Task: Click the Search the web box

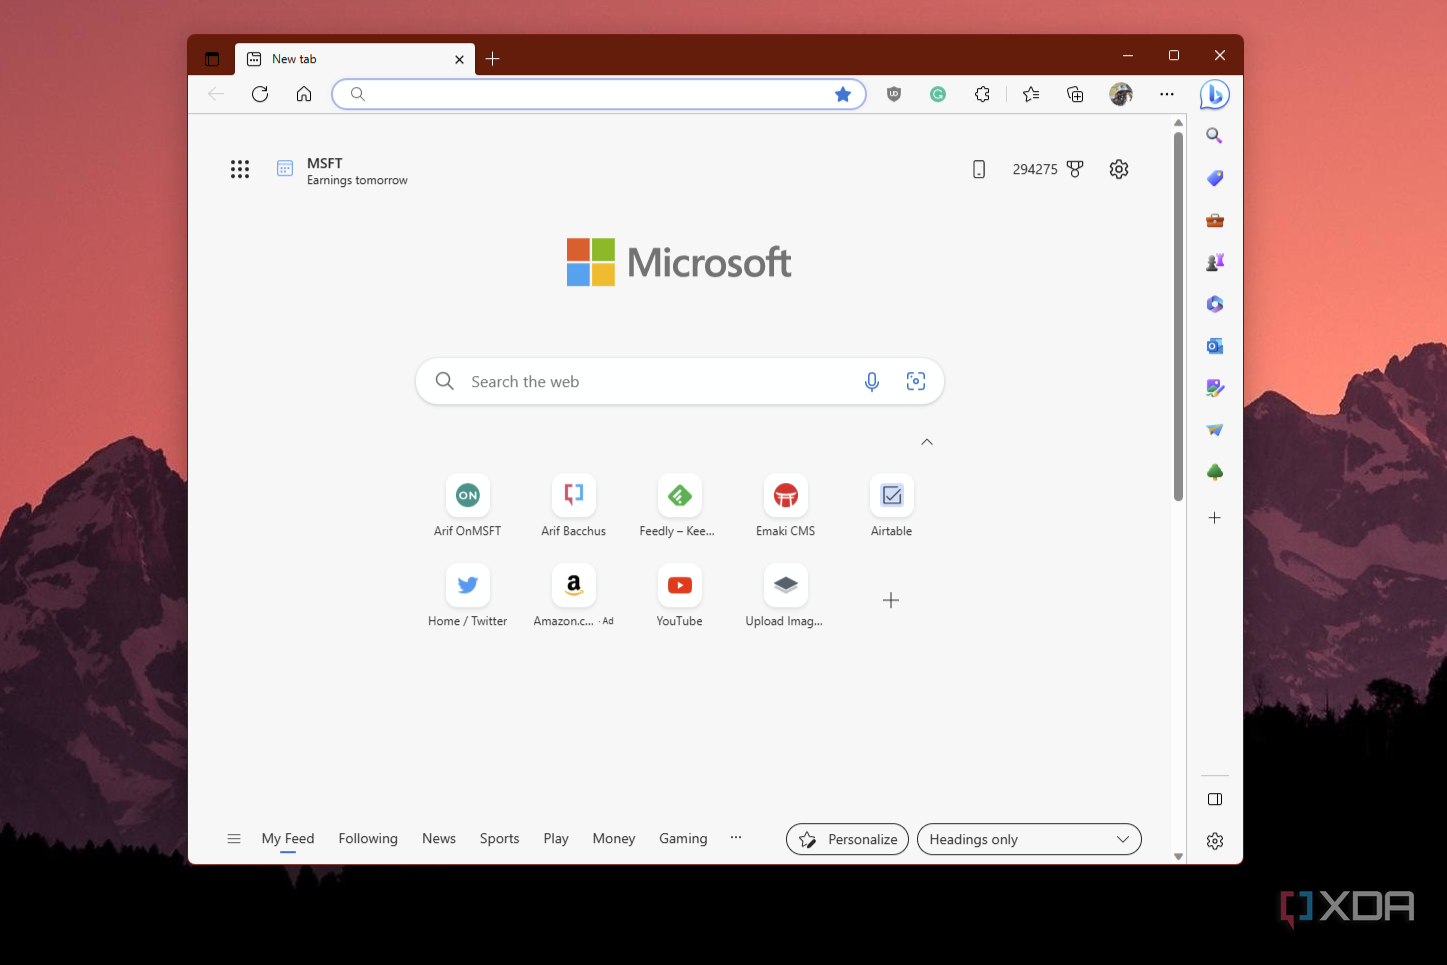Action: point(680,381)
